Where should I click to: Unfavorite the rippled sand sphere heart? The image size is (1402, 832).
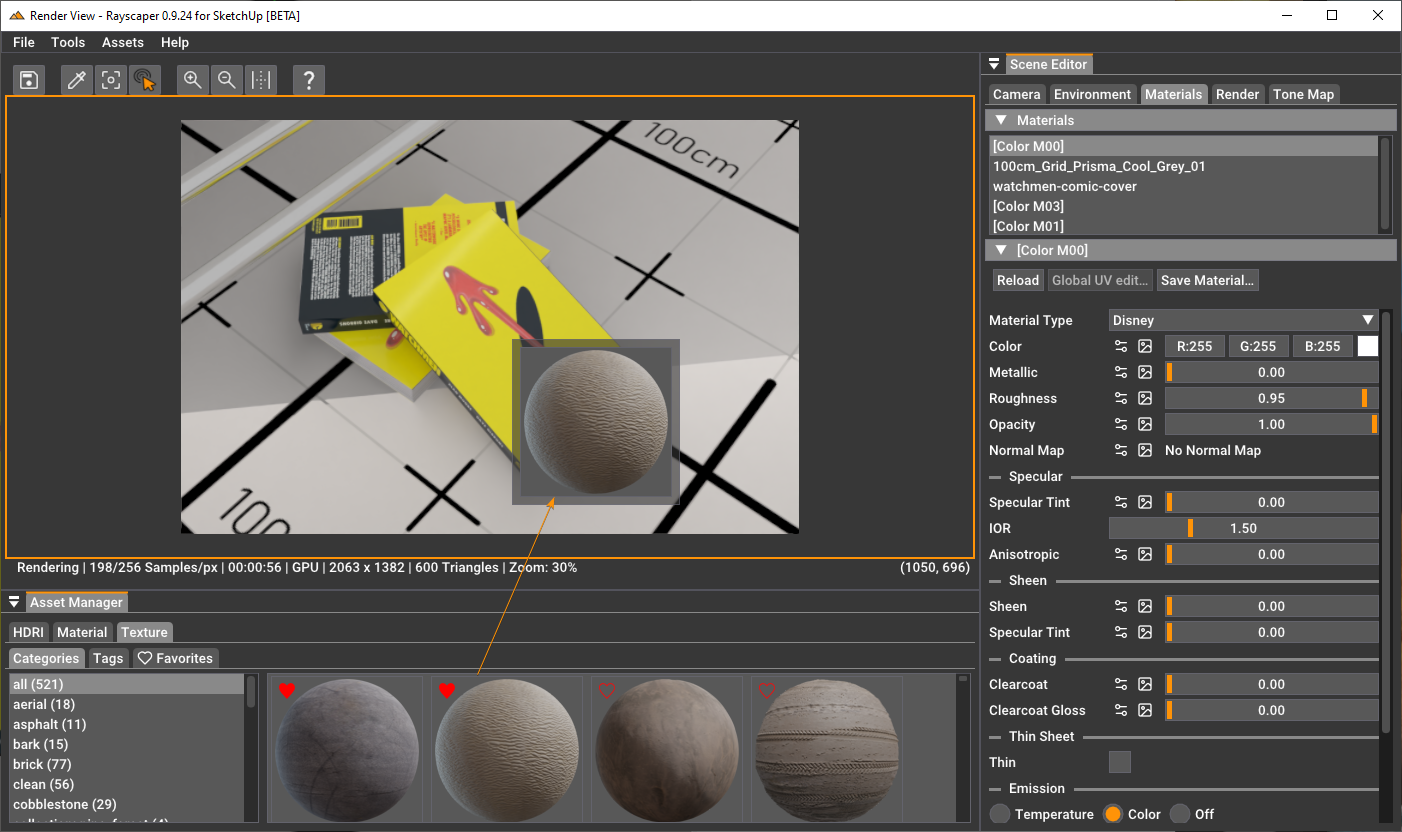click(x=447, y=690)
